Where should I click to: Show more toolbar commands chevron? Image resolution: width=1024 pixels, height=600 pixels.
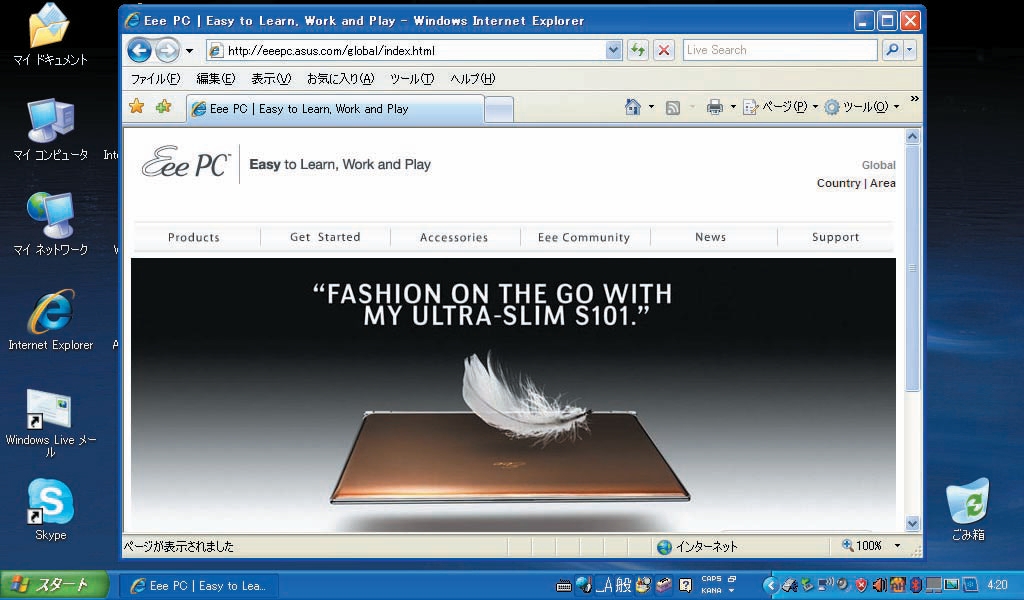click(914, 99)
